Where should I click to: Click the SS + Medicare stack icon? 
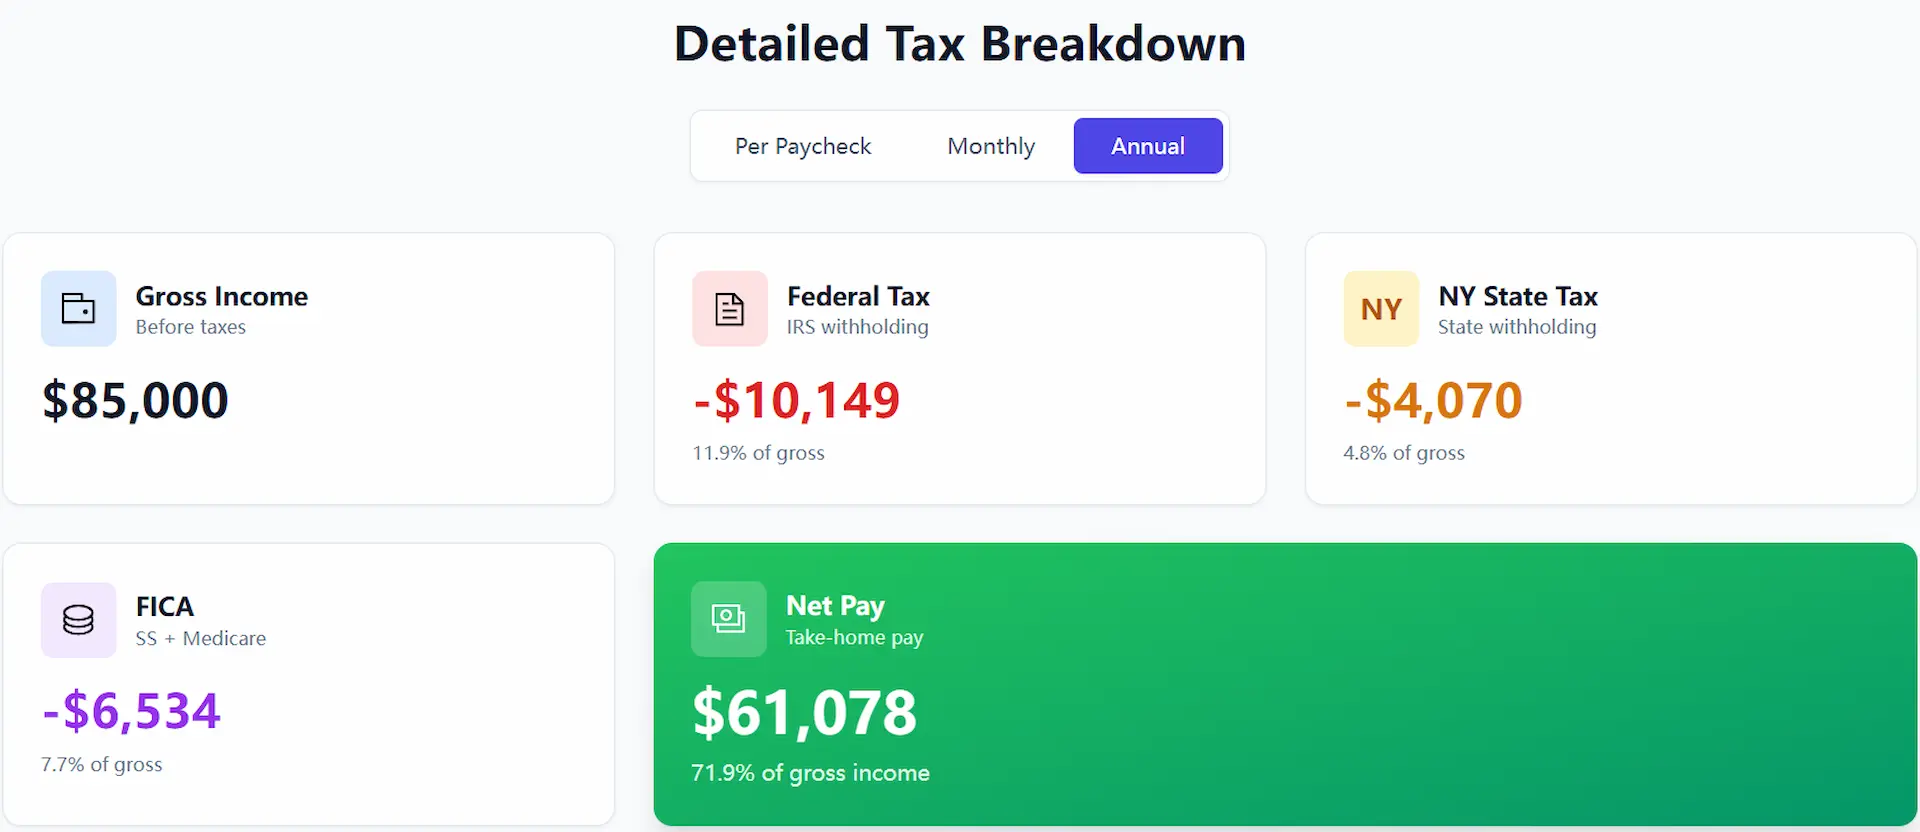78,619
